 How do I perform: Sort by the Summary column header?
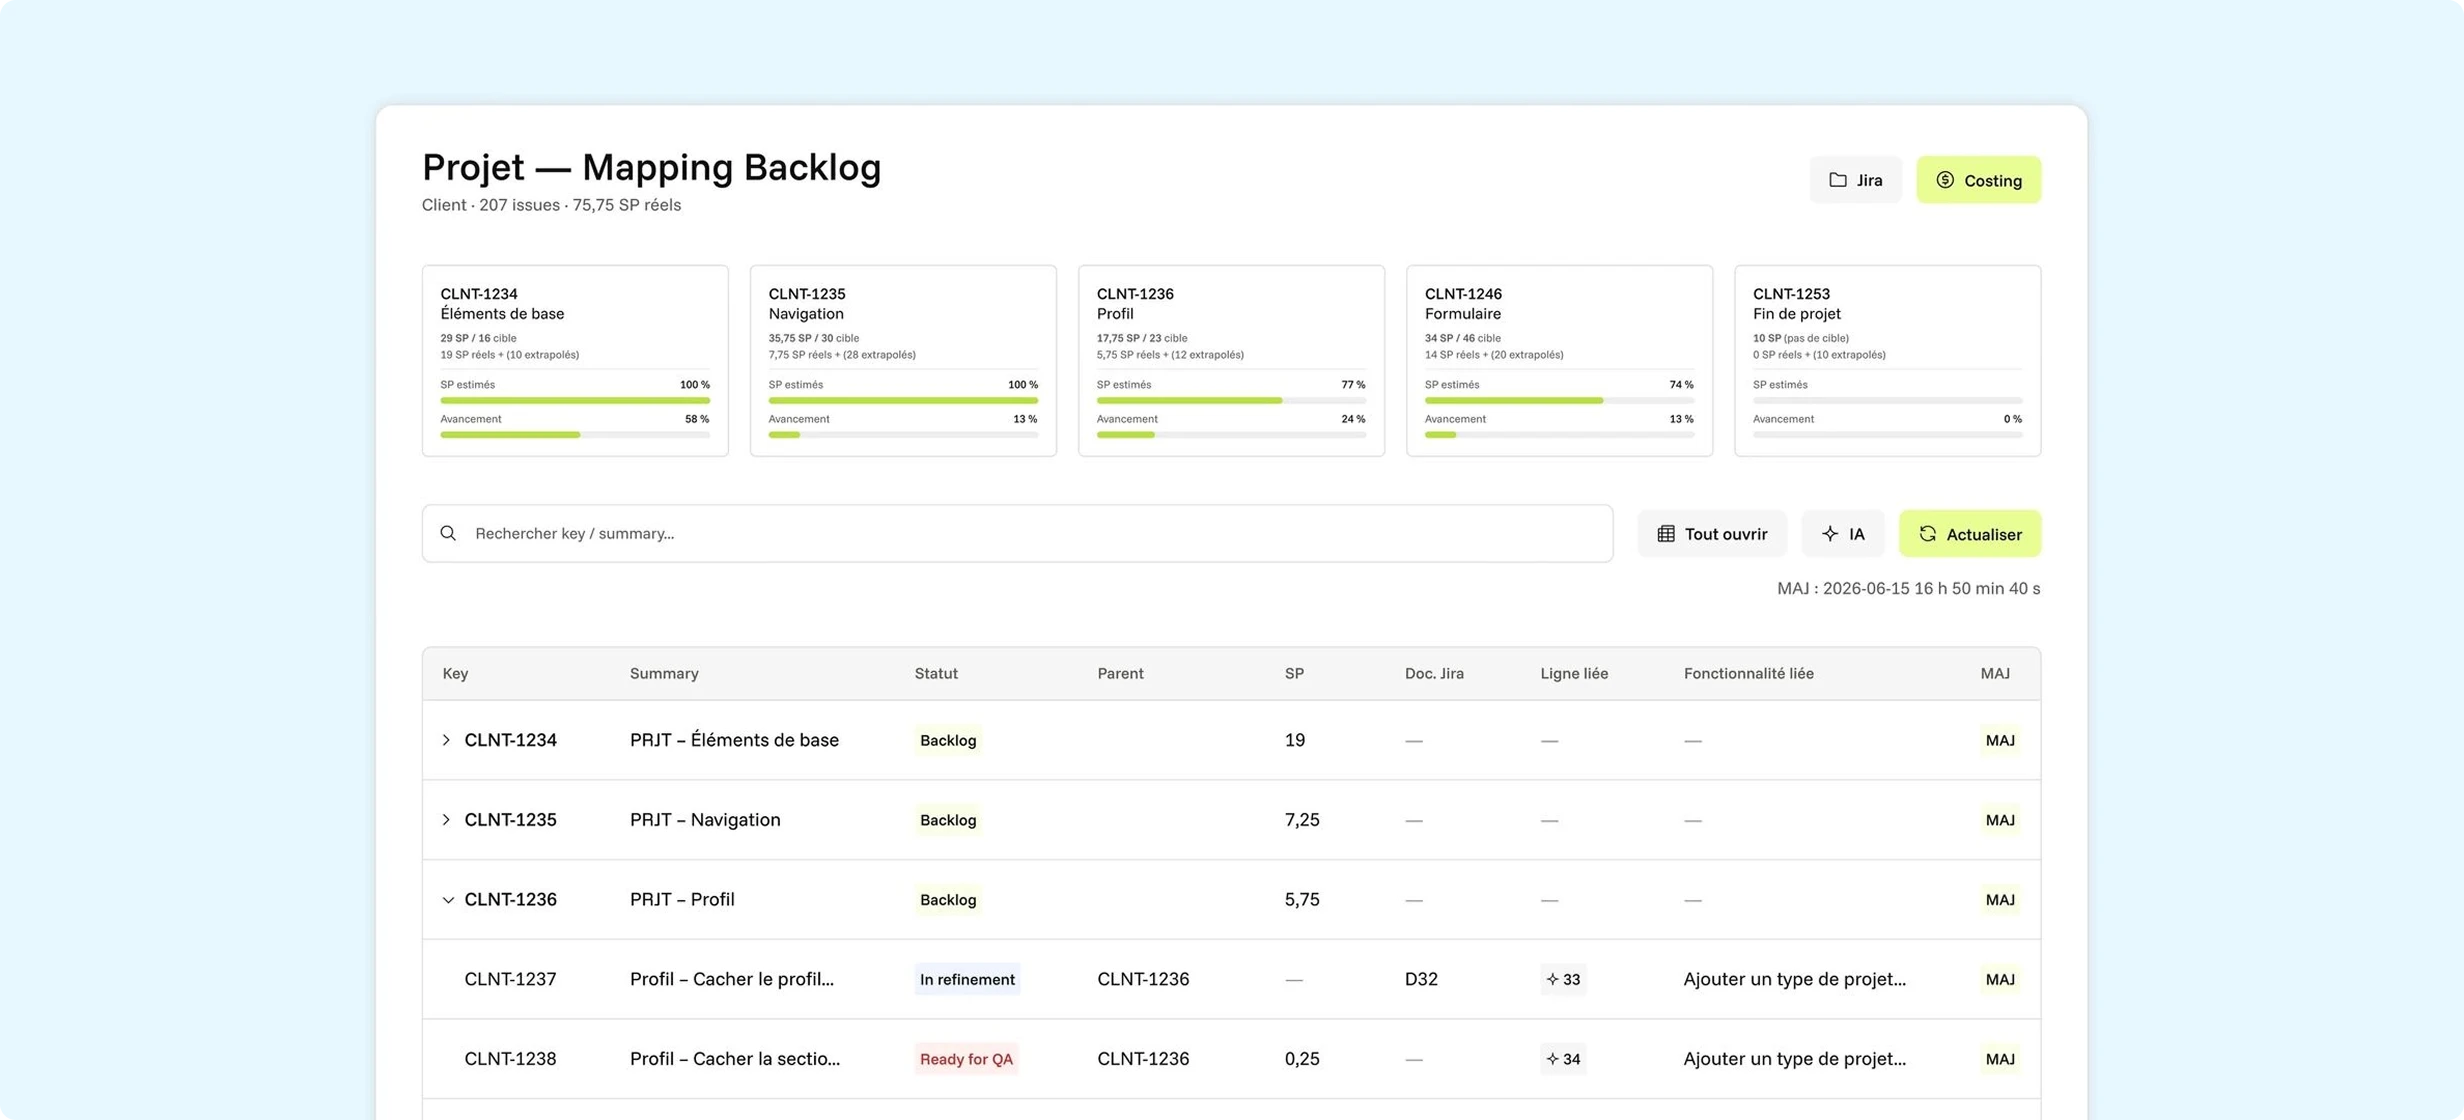(664, 674)
